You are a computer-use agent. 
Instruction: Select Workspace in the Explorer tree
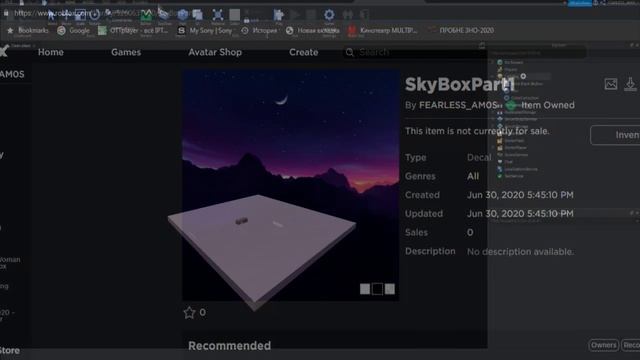(511, 62)
